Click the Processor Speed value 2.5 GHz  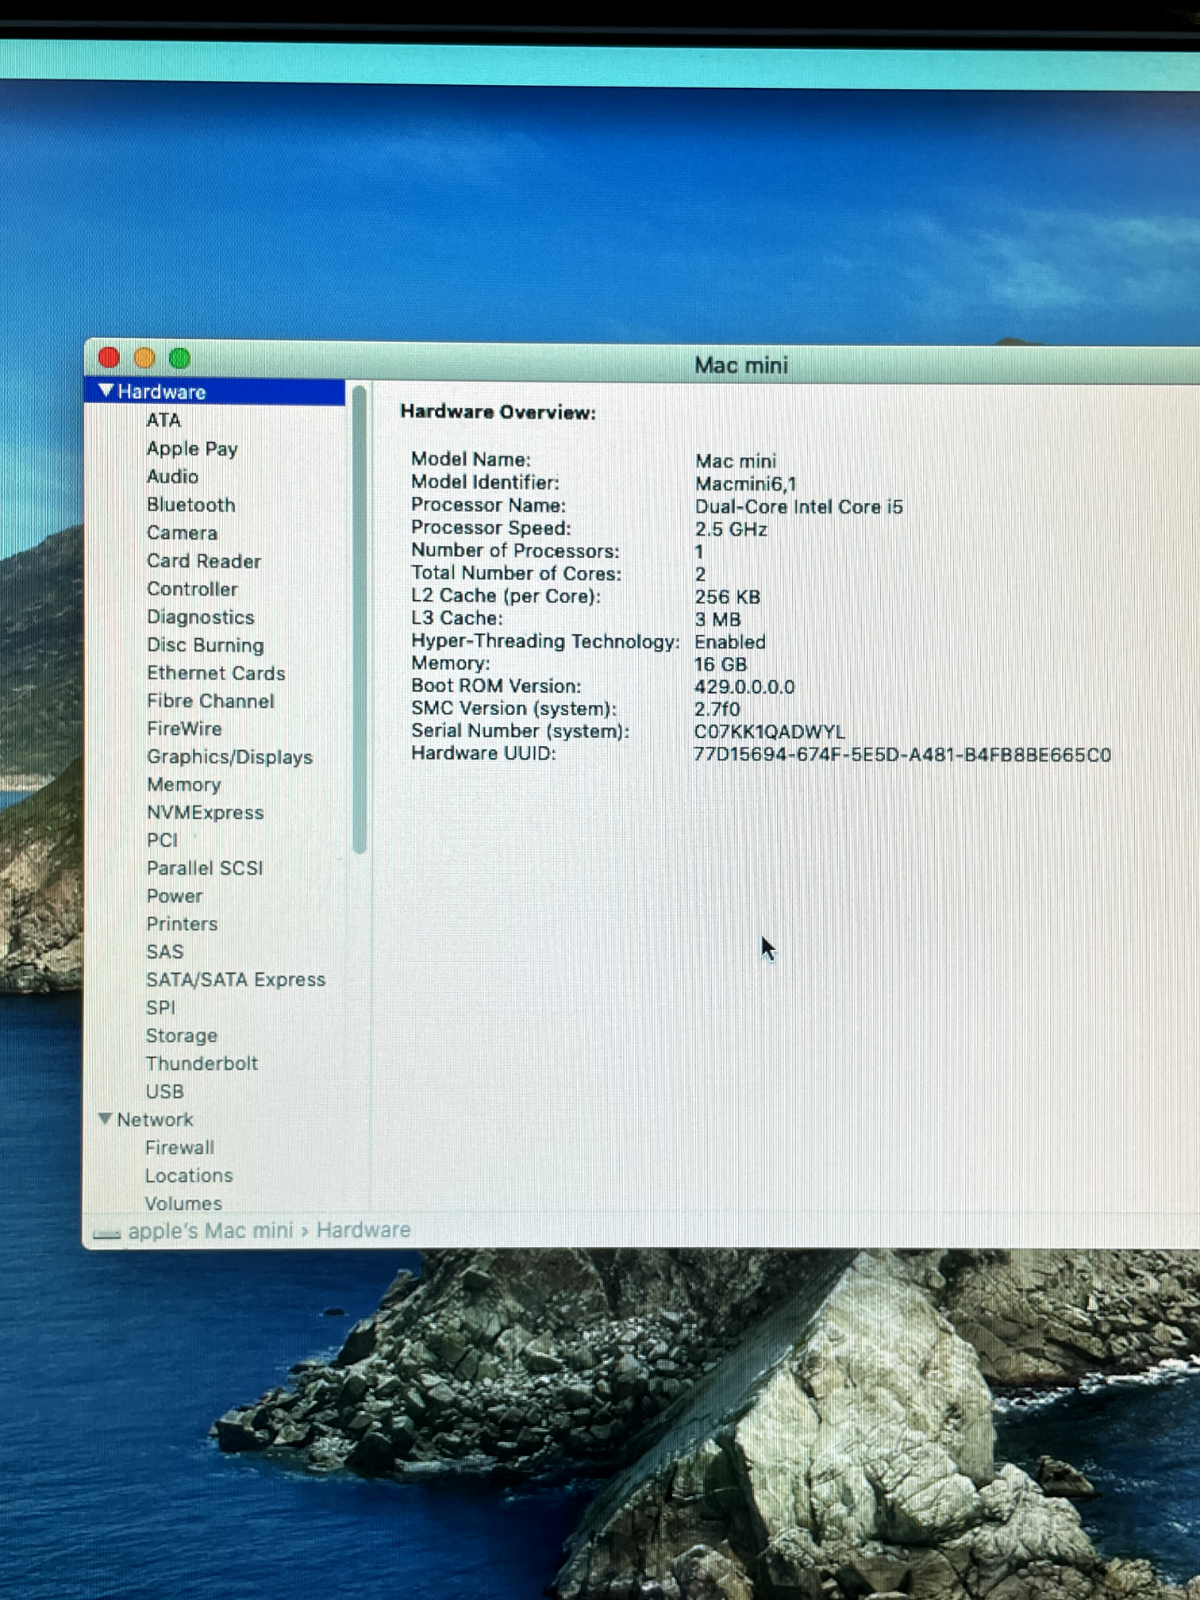click(731, 529)
